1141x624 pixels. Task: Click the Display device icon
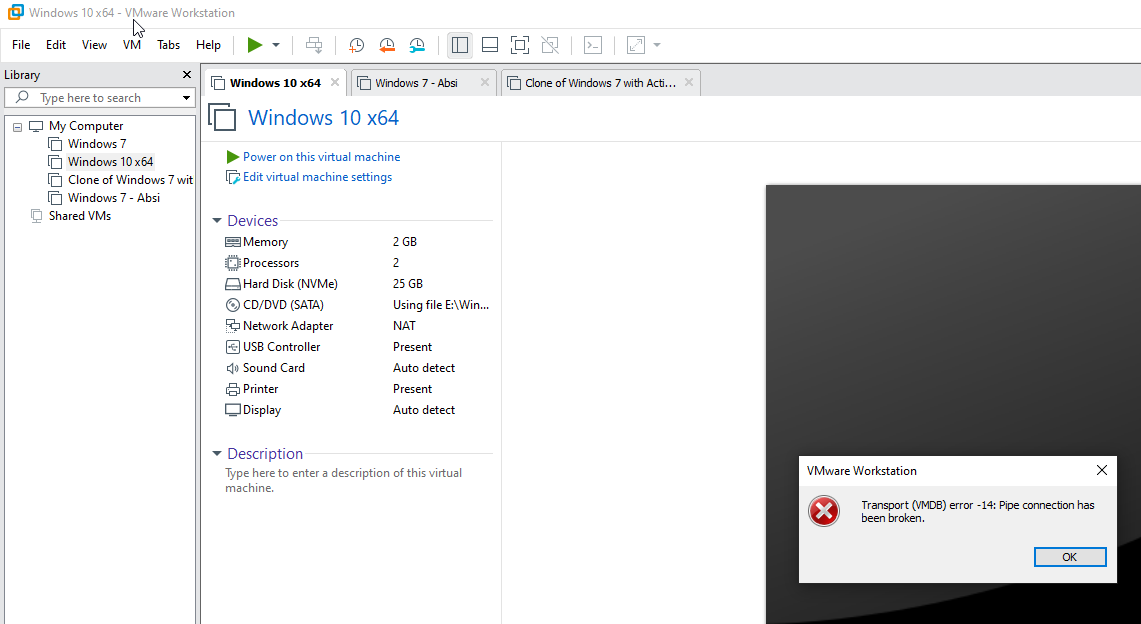point(233,410)
